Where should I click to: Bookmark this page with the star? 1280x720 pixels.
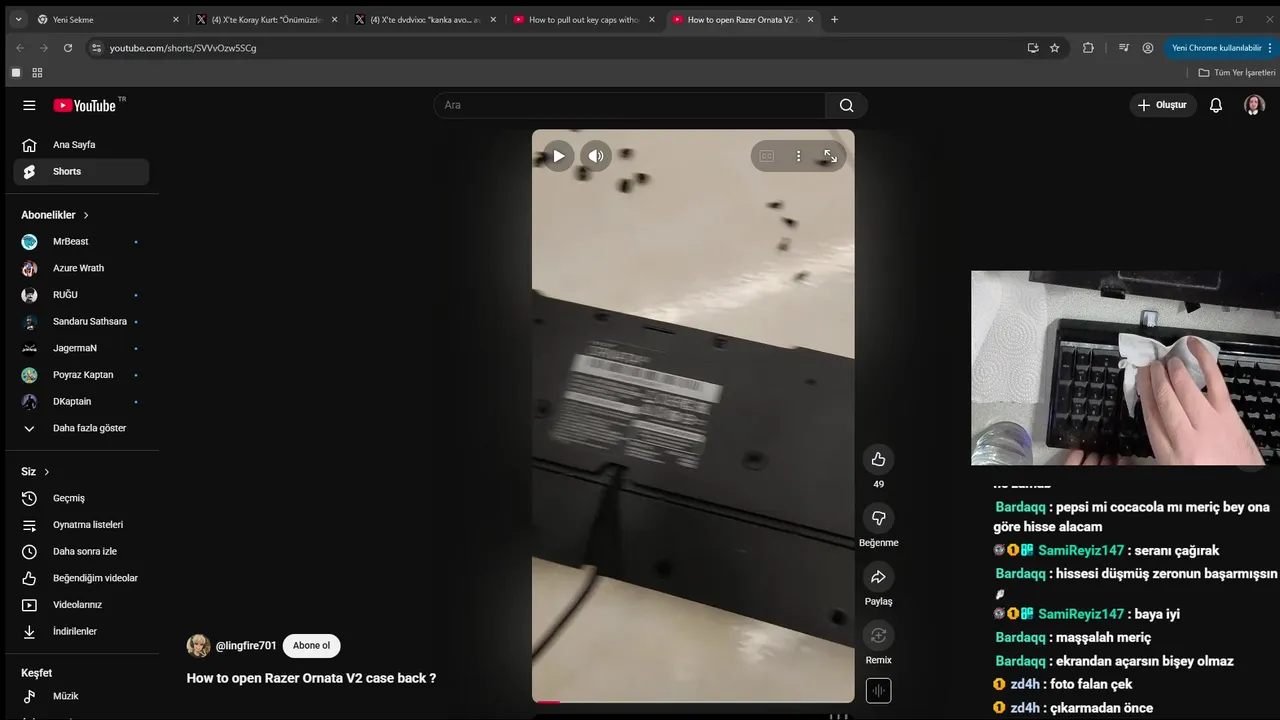1054,48
